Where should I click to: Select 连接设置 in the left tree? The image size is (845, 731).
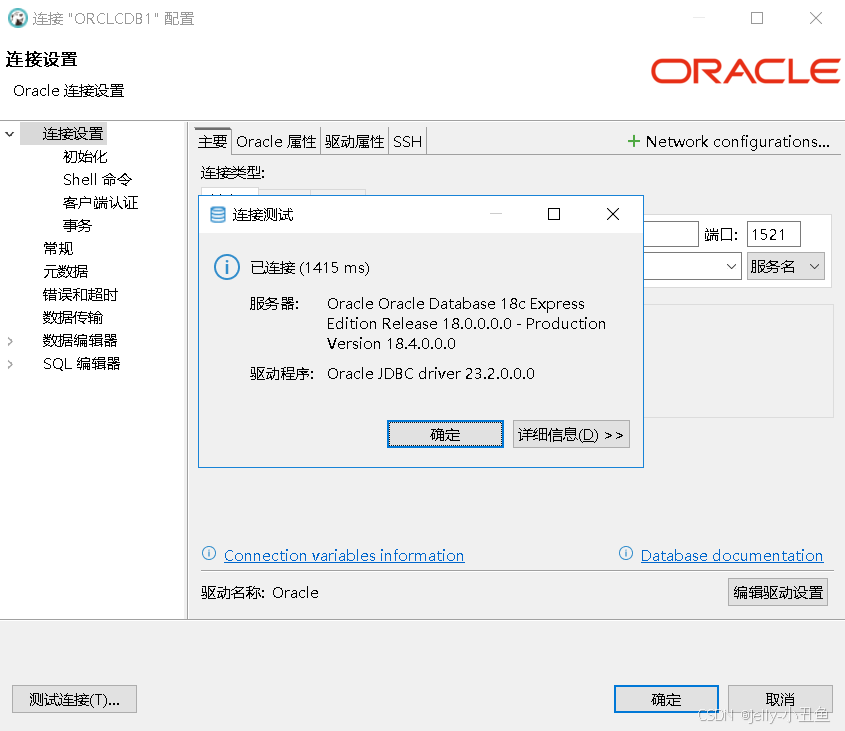pyautogui.click(x=73, y=134)
